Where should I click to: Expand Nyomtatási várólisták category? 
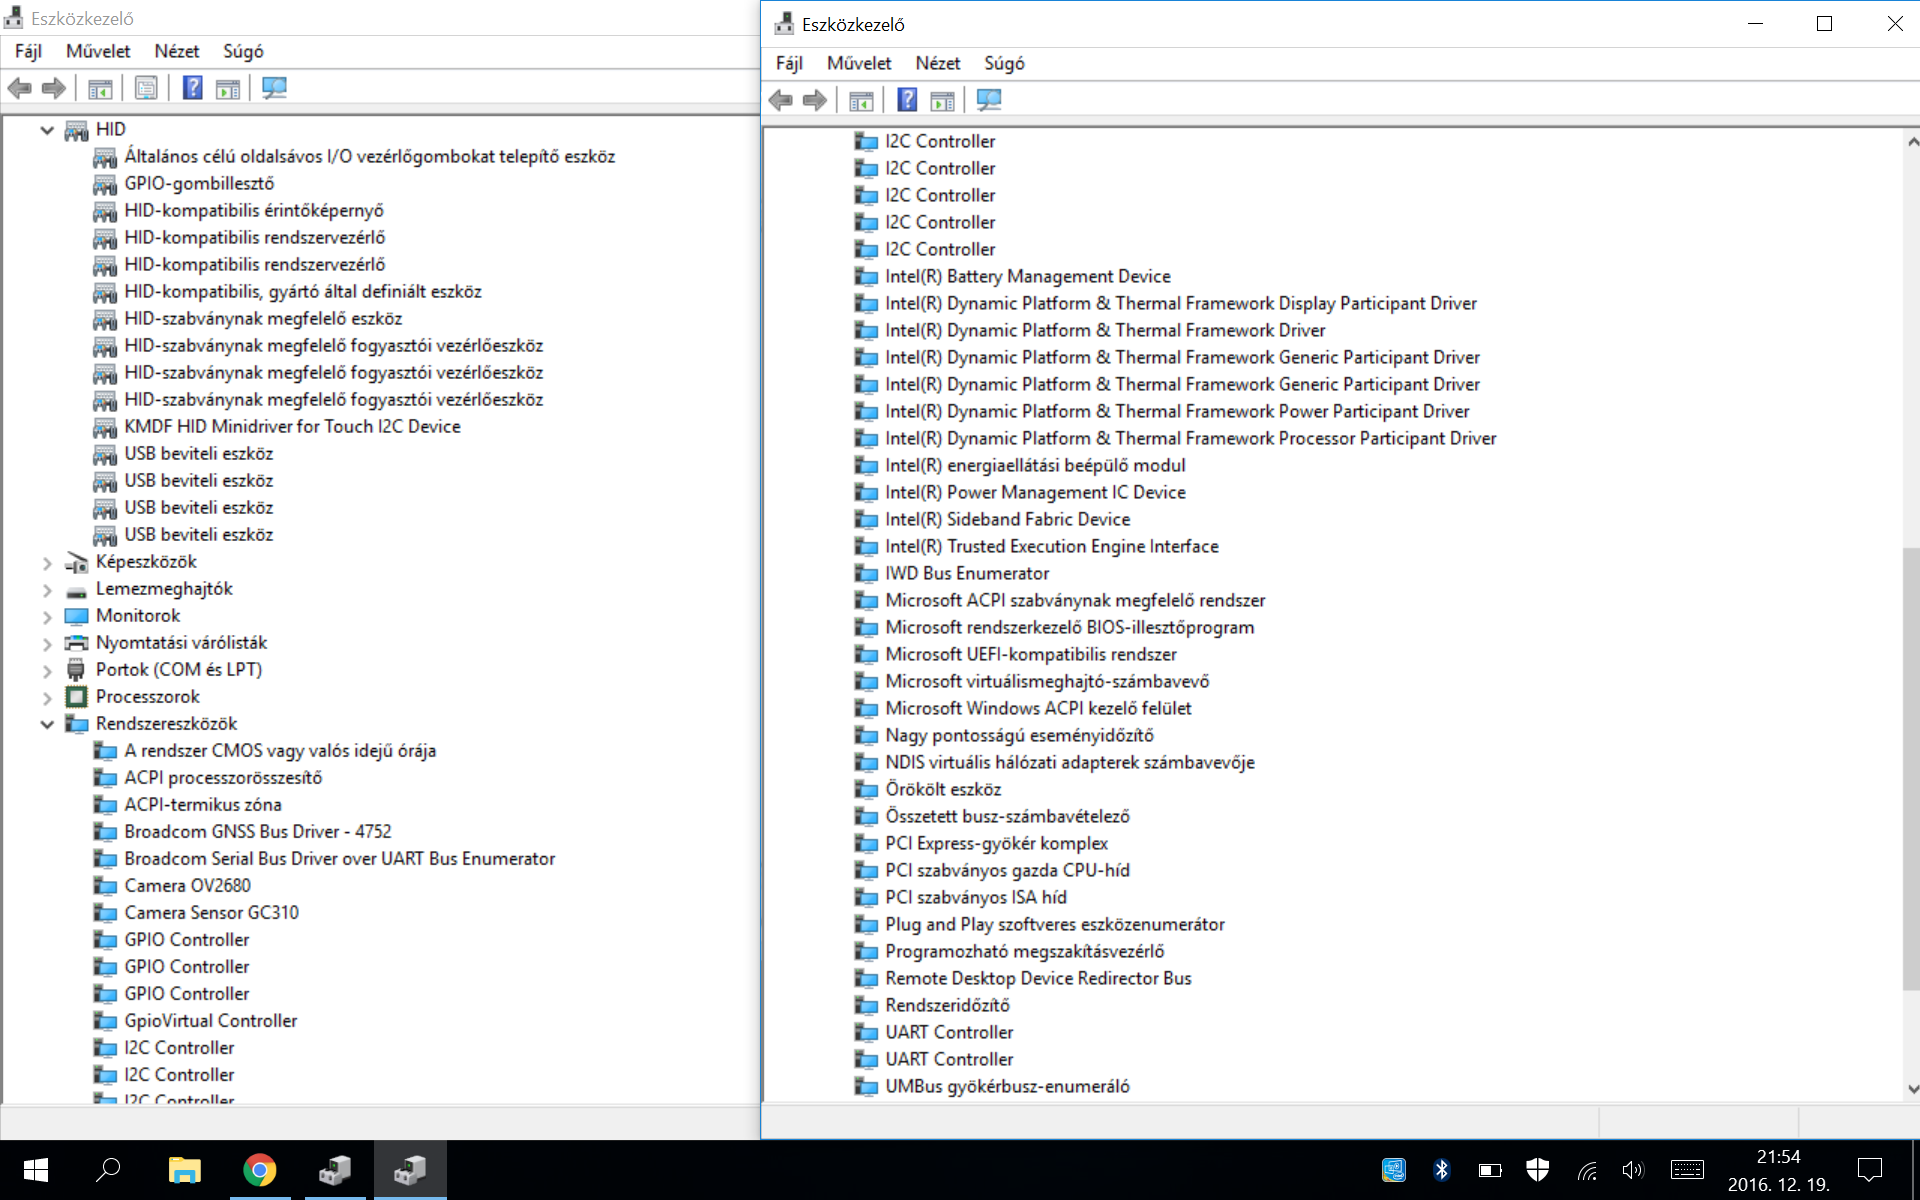click(47, 643)
